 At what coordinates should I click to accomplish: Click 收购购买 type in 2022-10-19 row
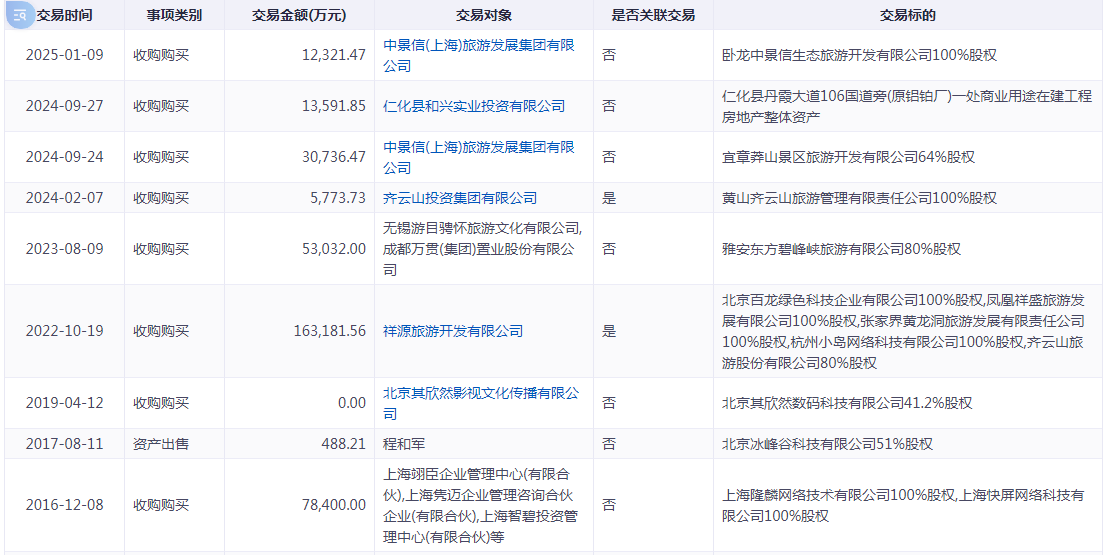[161, 331]
